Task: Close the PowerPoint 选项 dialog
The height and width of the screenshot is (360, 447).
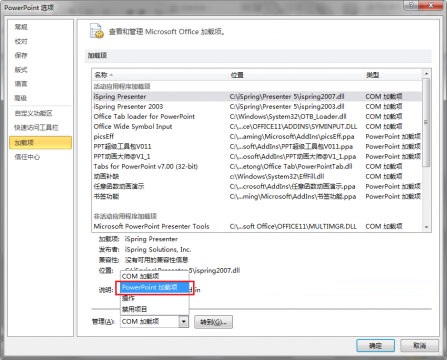Action: point(431,5)
